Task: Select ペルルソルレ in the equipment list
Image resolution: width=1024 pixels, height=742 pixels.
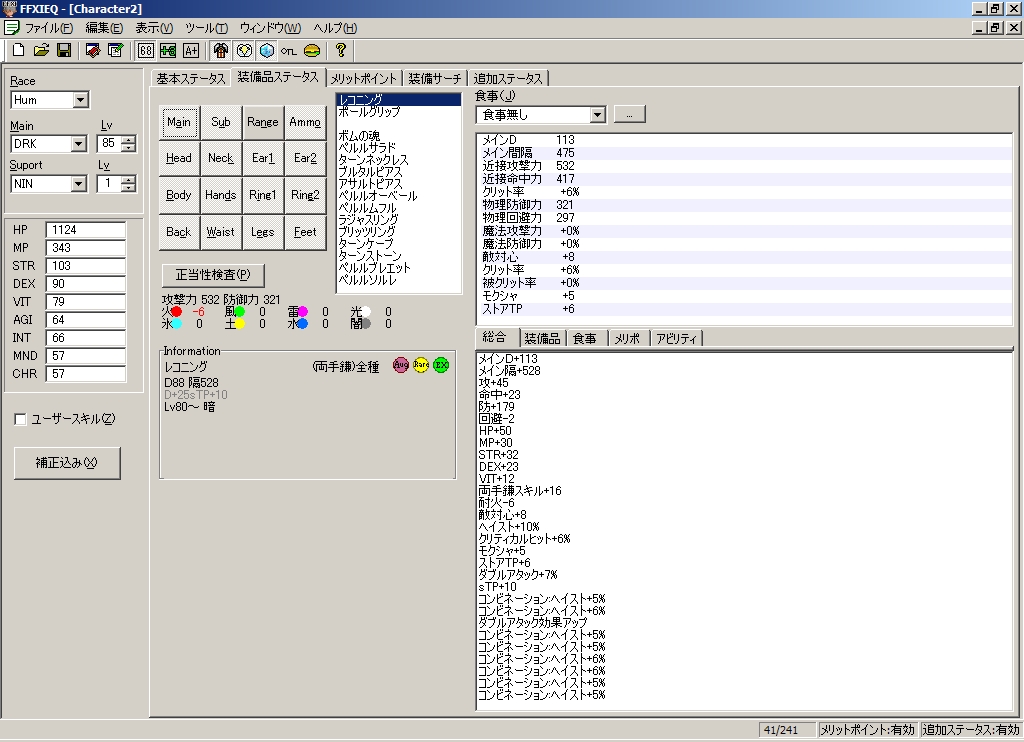Action: [x=399, y=280]
